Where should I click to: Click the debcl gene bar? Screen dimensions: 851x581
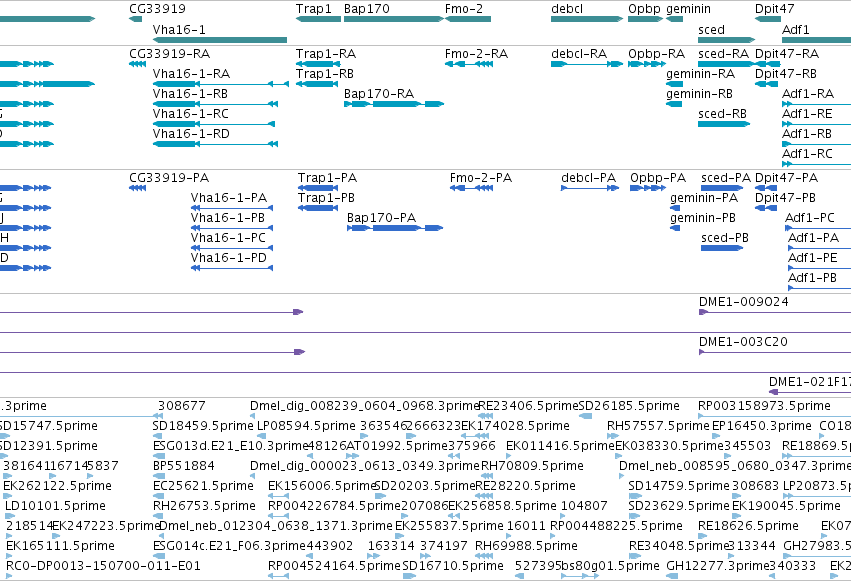tap(587, 19)
